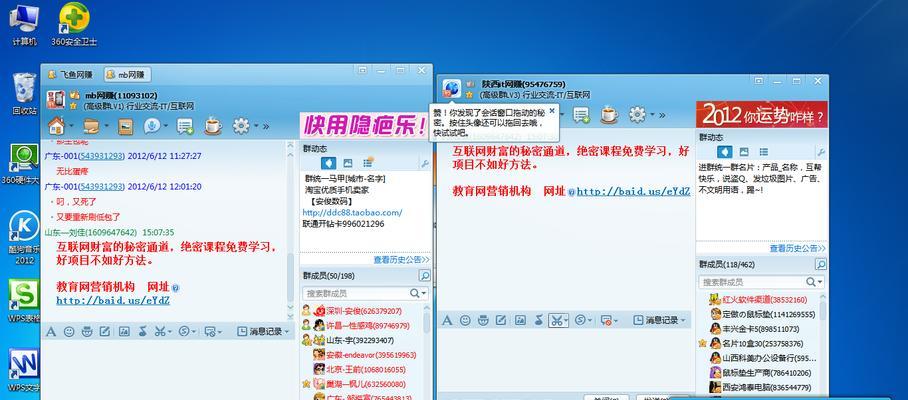This screenshot has width=908, height=400.
Task: Open 消息记录 dropdown in 陕西it网赚 window
Action: click(x=660, y=320)
